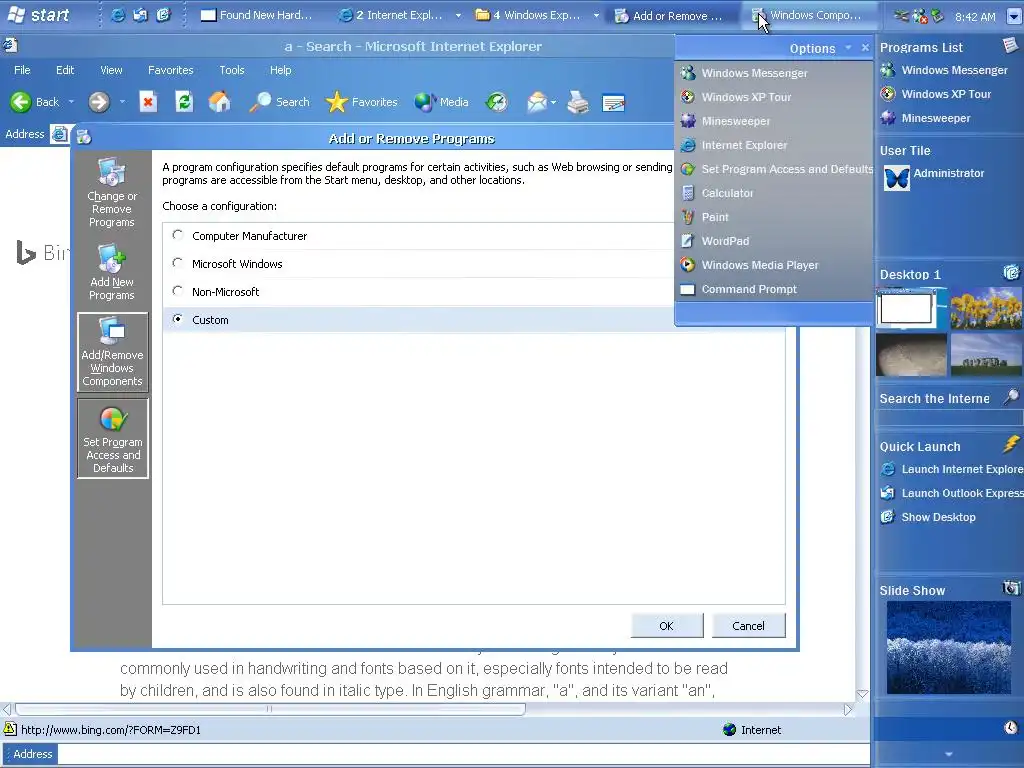The width and height of the screenshot is (1024, 768).
Task: Refresh the page using the green arrows icon
Action: 184,102
